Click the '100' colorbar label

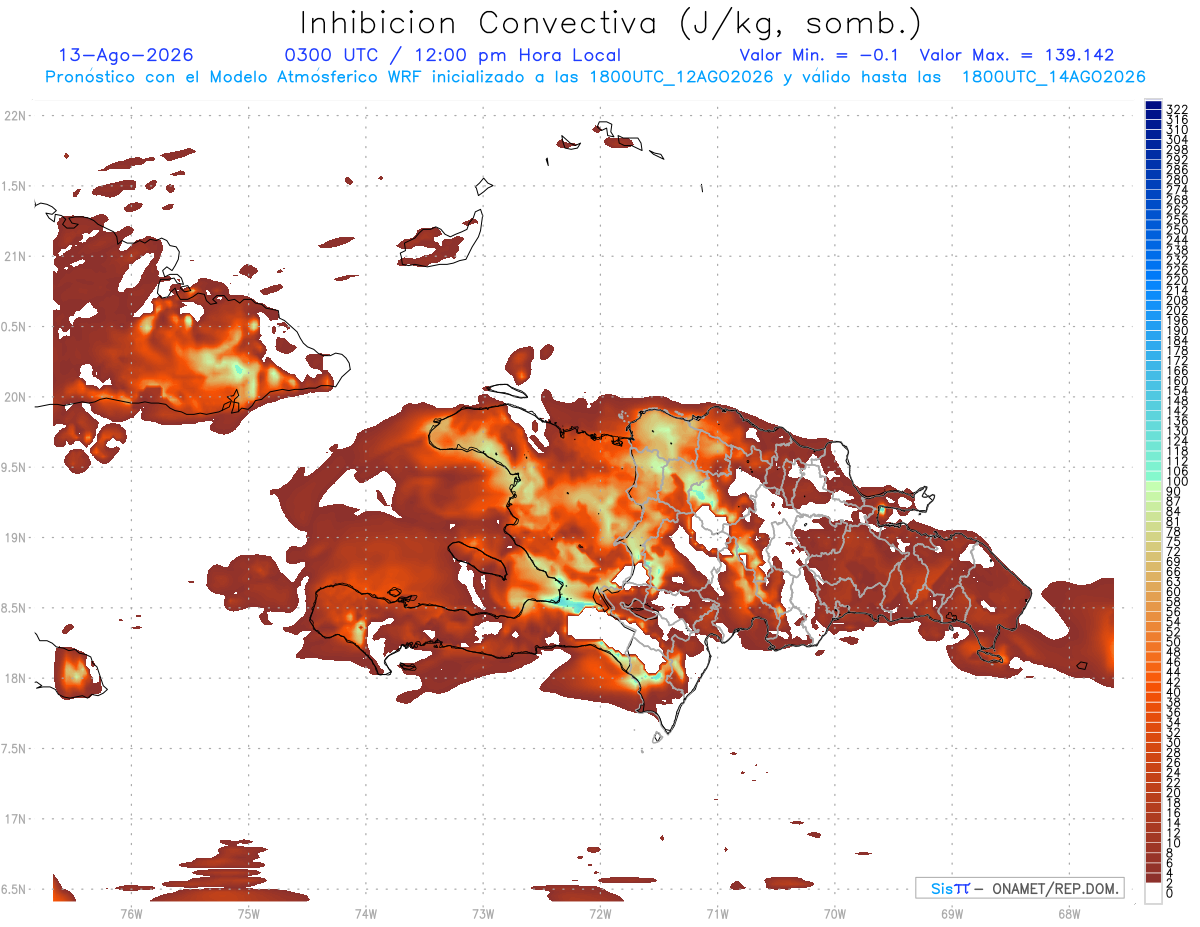(x=1178, y=481)
